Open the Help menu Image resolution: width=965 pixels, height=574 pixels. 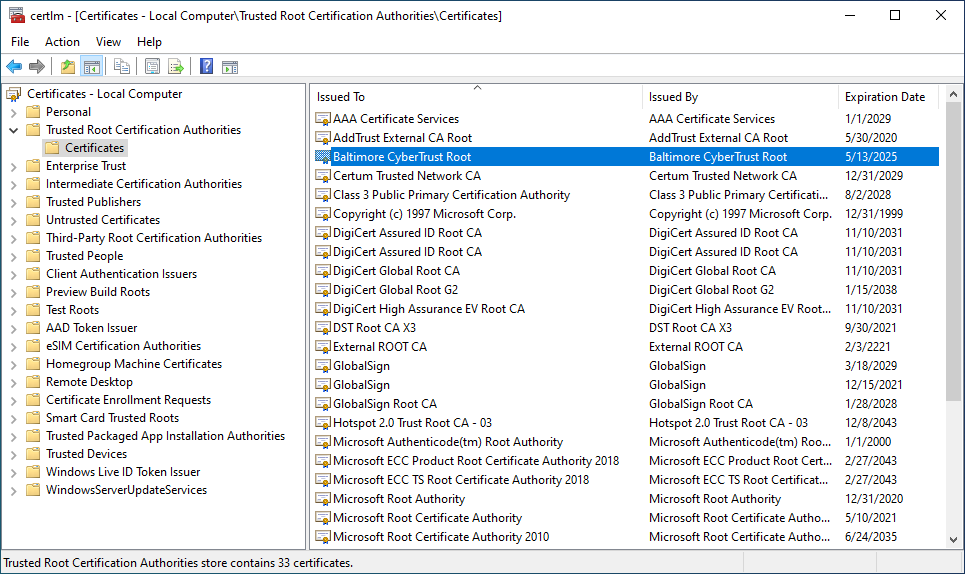point(149,42)
